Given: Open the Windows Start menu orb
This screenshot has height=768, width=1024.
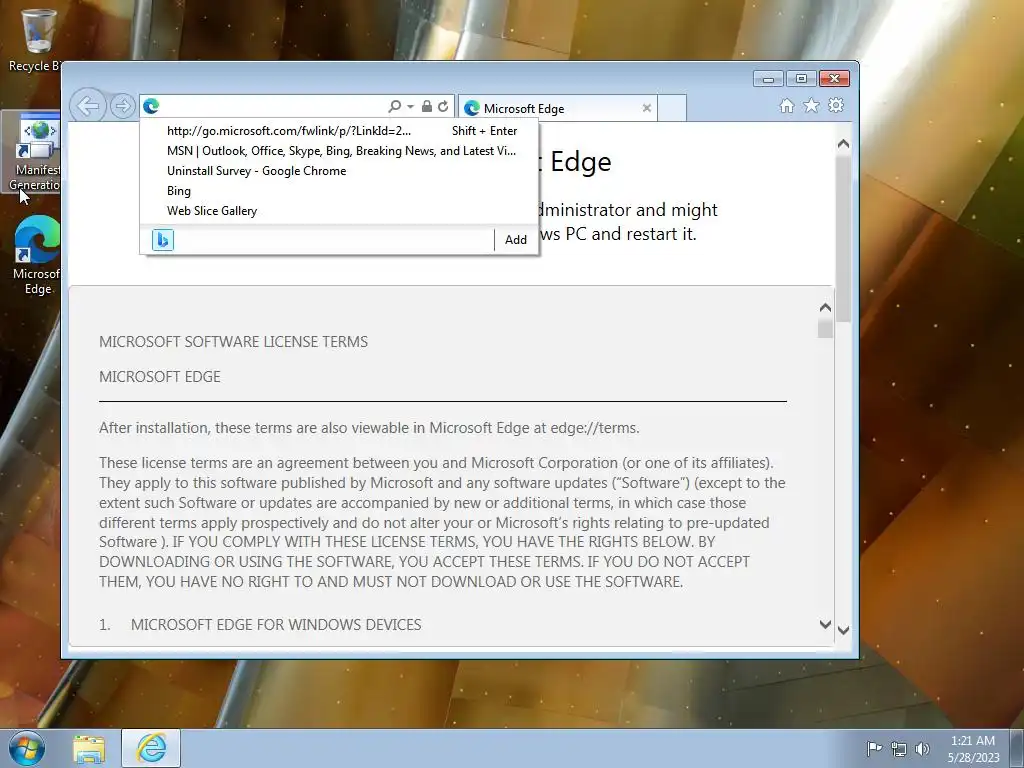Looking at the screenshot, I should pos(27,748).
